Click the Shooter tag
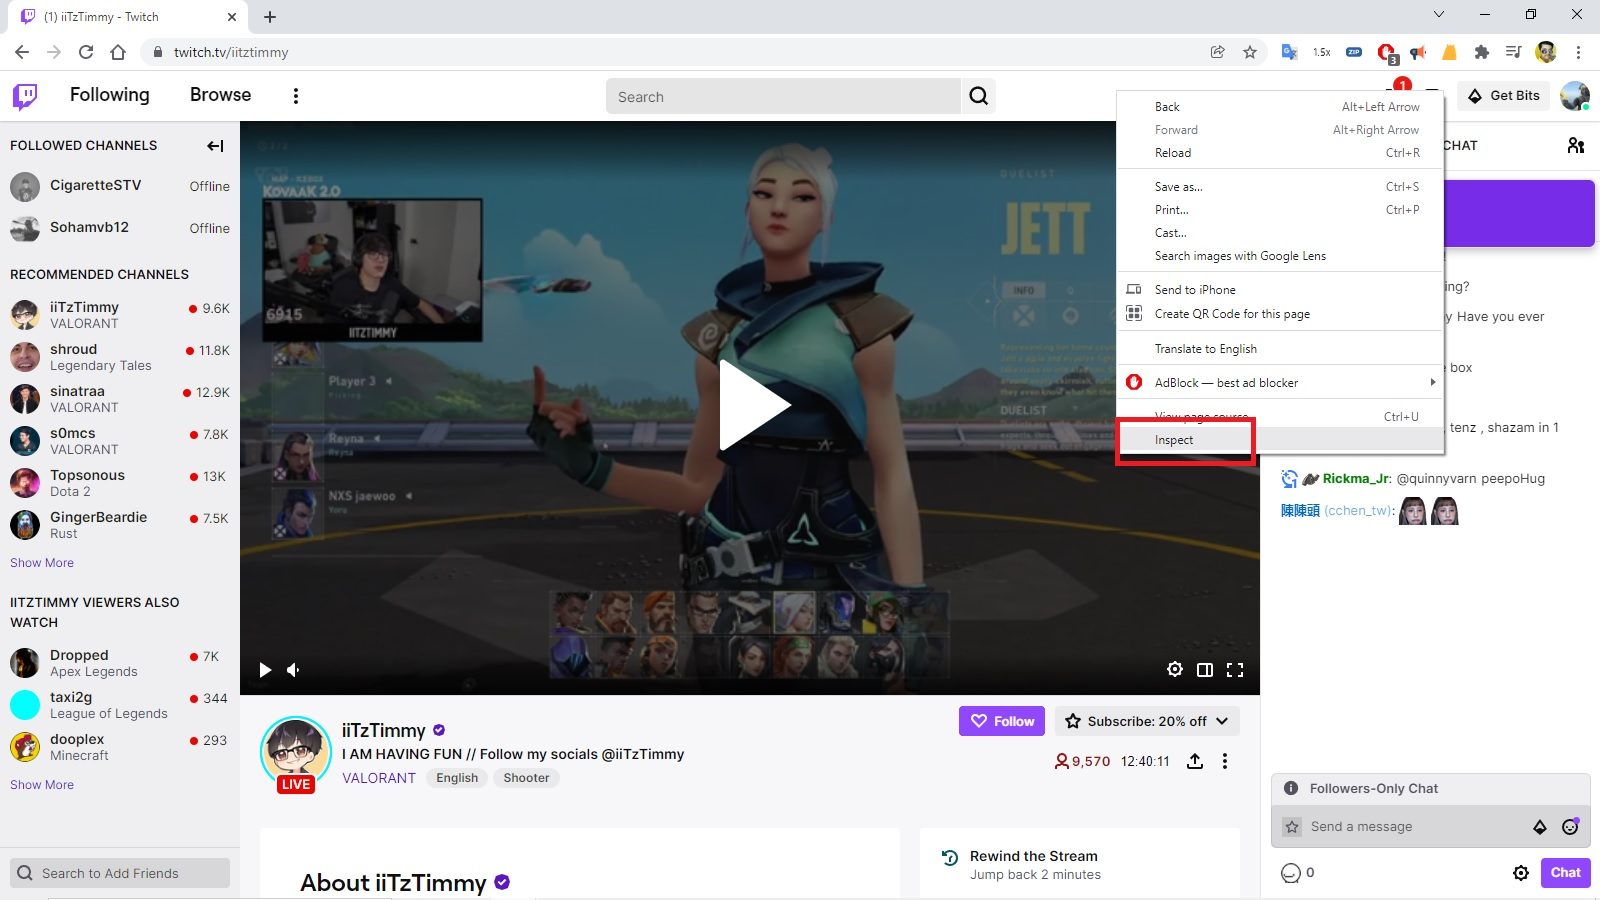 pyautogui.click(x=526, y=778)
